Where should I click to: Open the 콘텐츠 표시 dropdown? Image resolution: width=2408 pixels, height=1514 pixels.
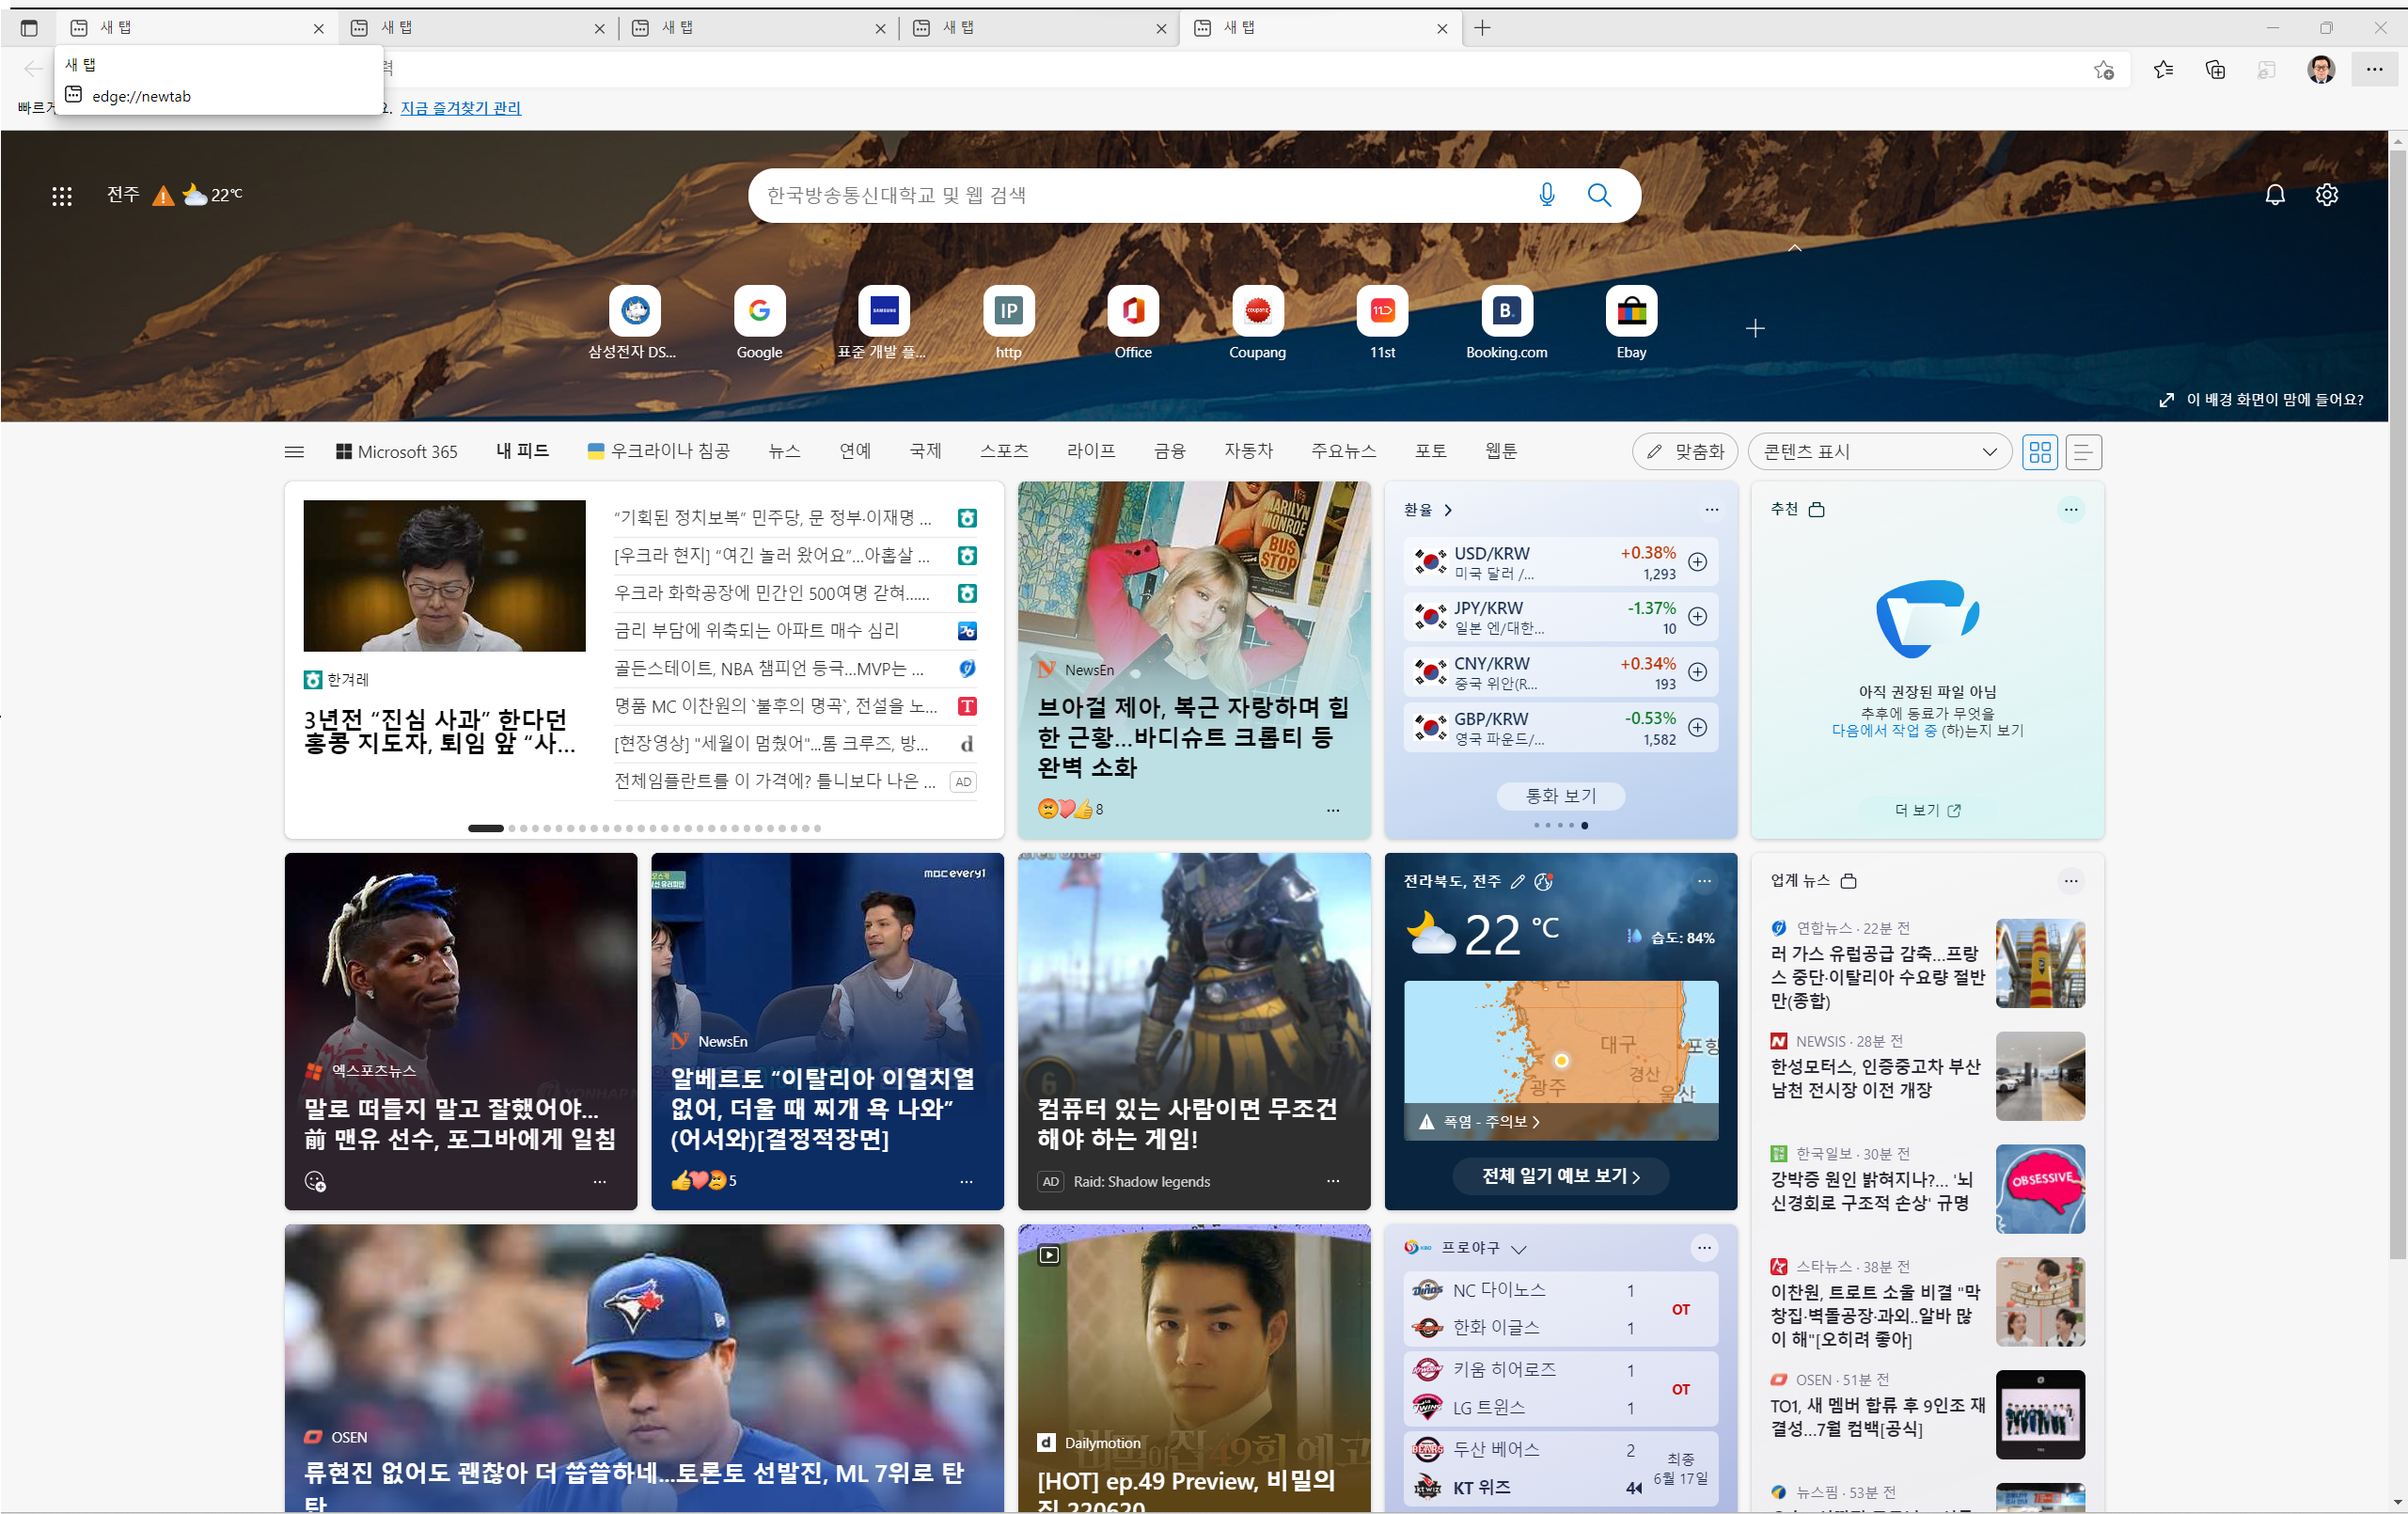click(1878, 452)
